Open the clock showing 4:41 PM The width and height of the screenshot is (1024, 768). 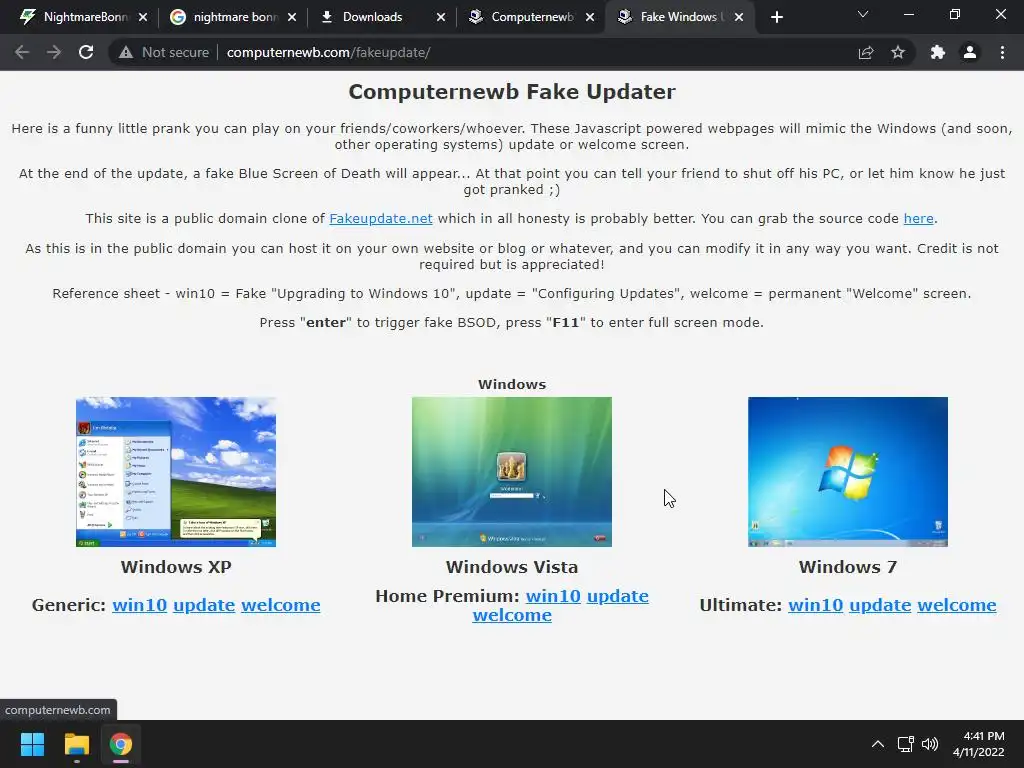(x=978, y=744)
